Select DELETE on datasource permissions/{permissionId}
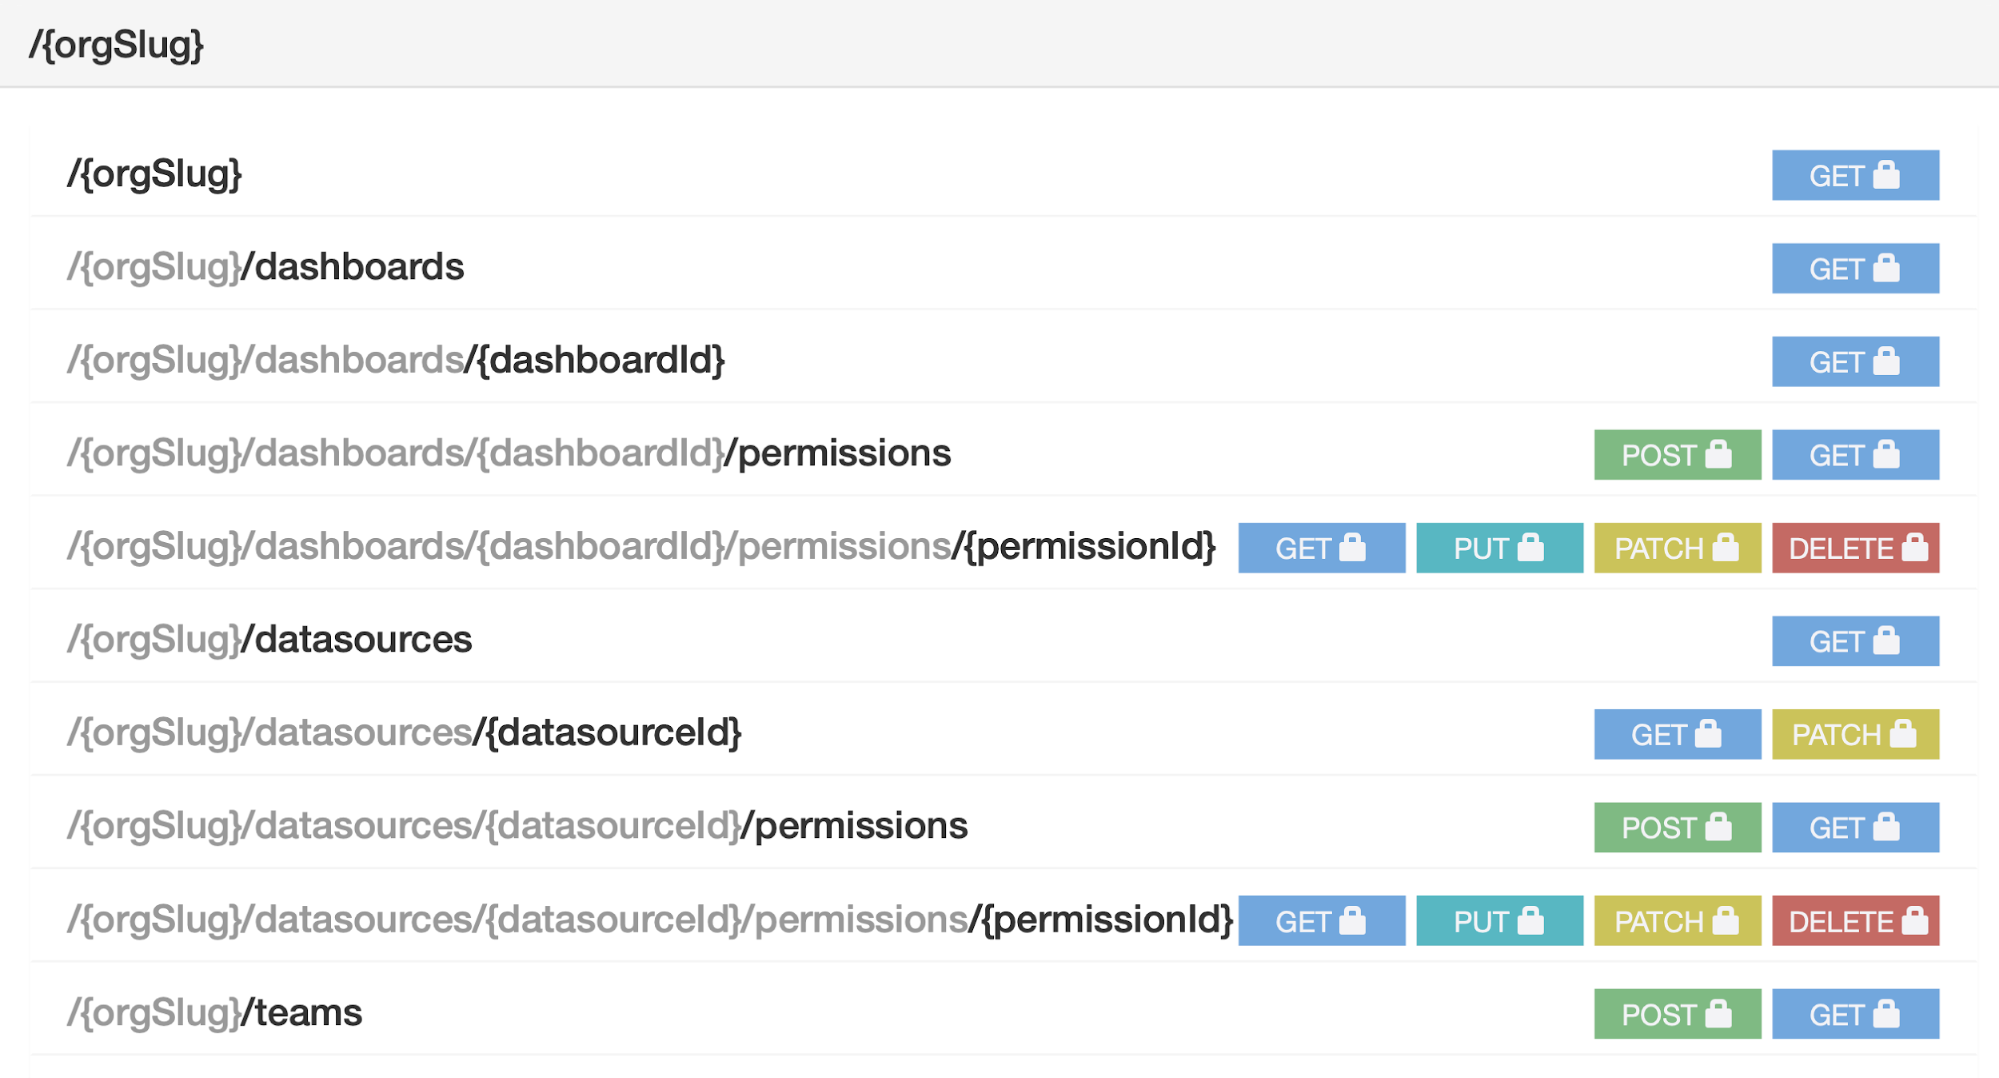 click(1855, 920)
